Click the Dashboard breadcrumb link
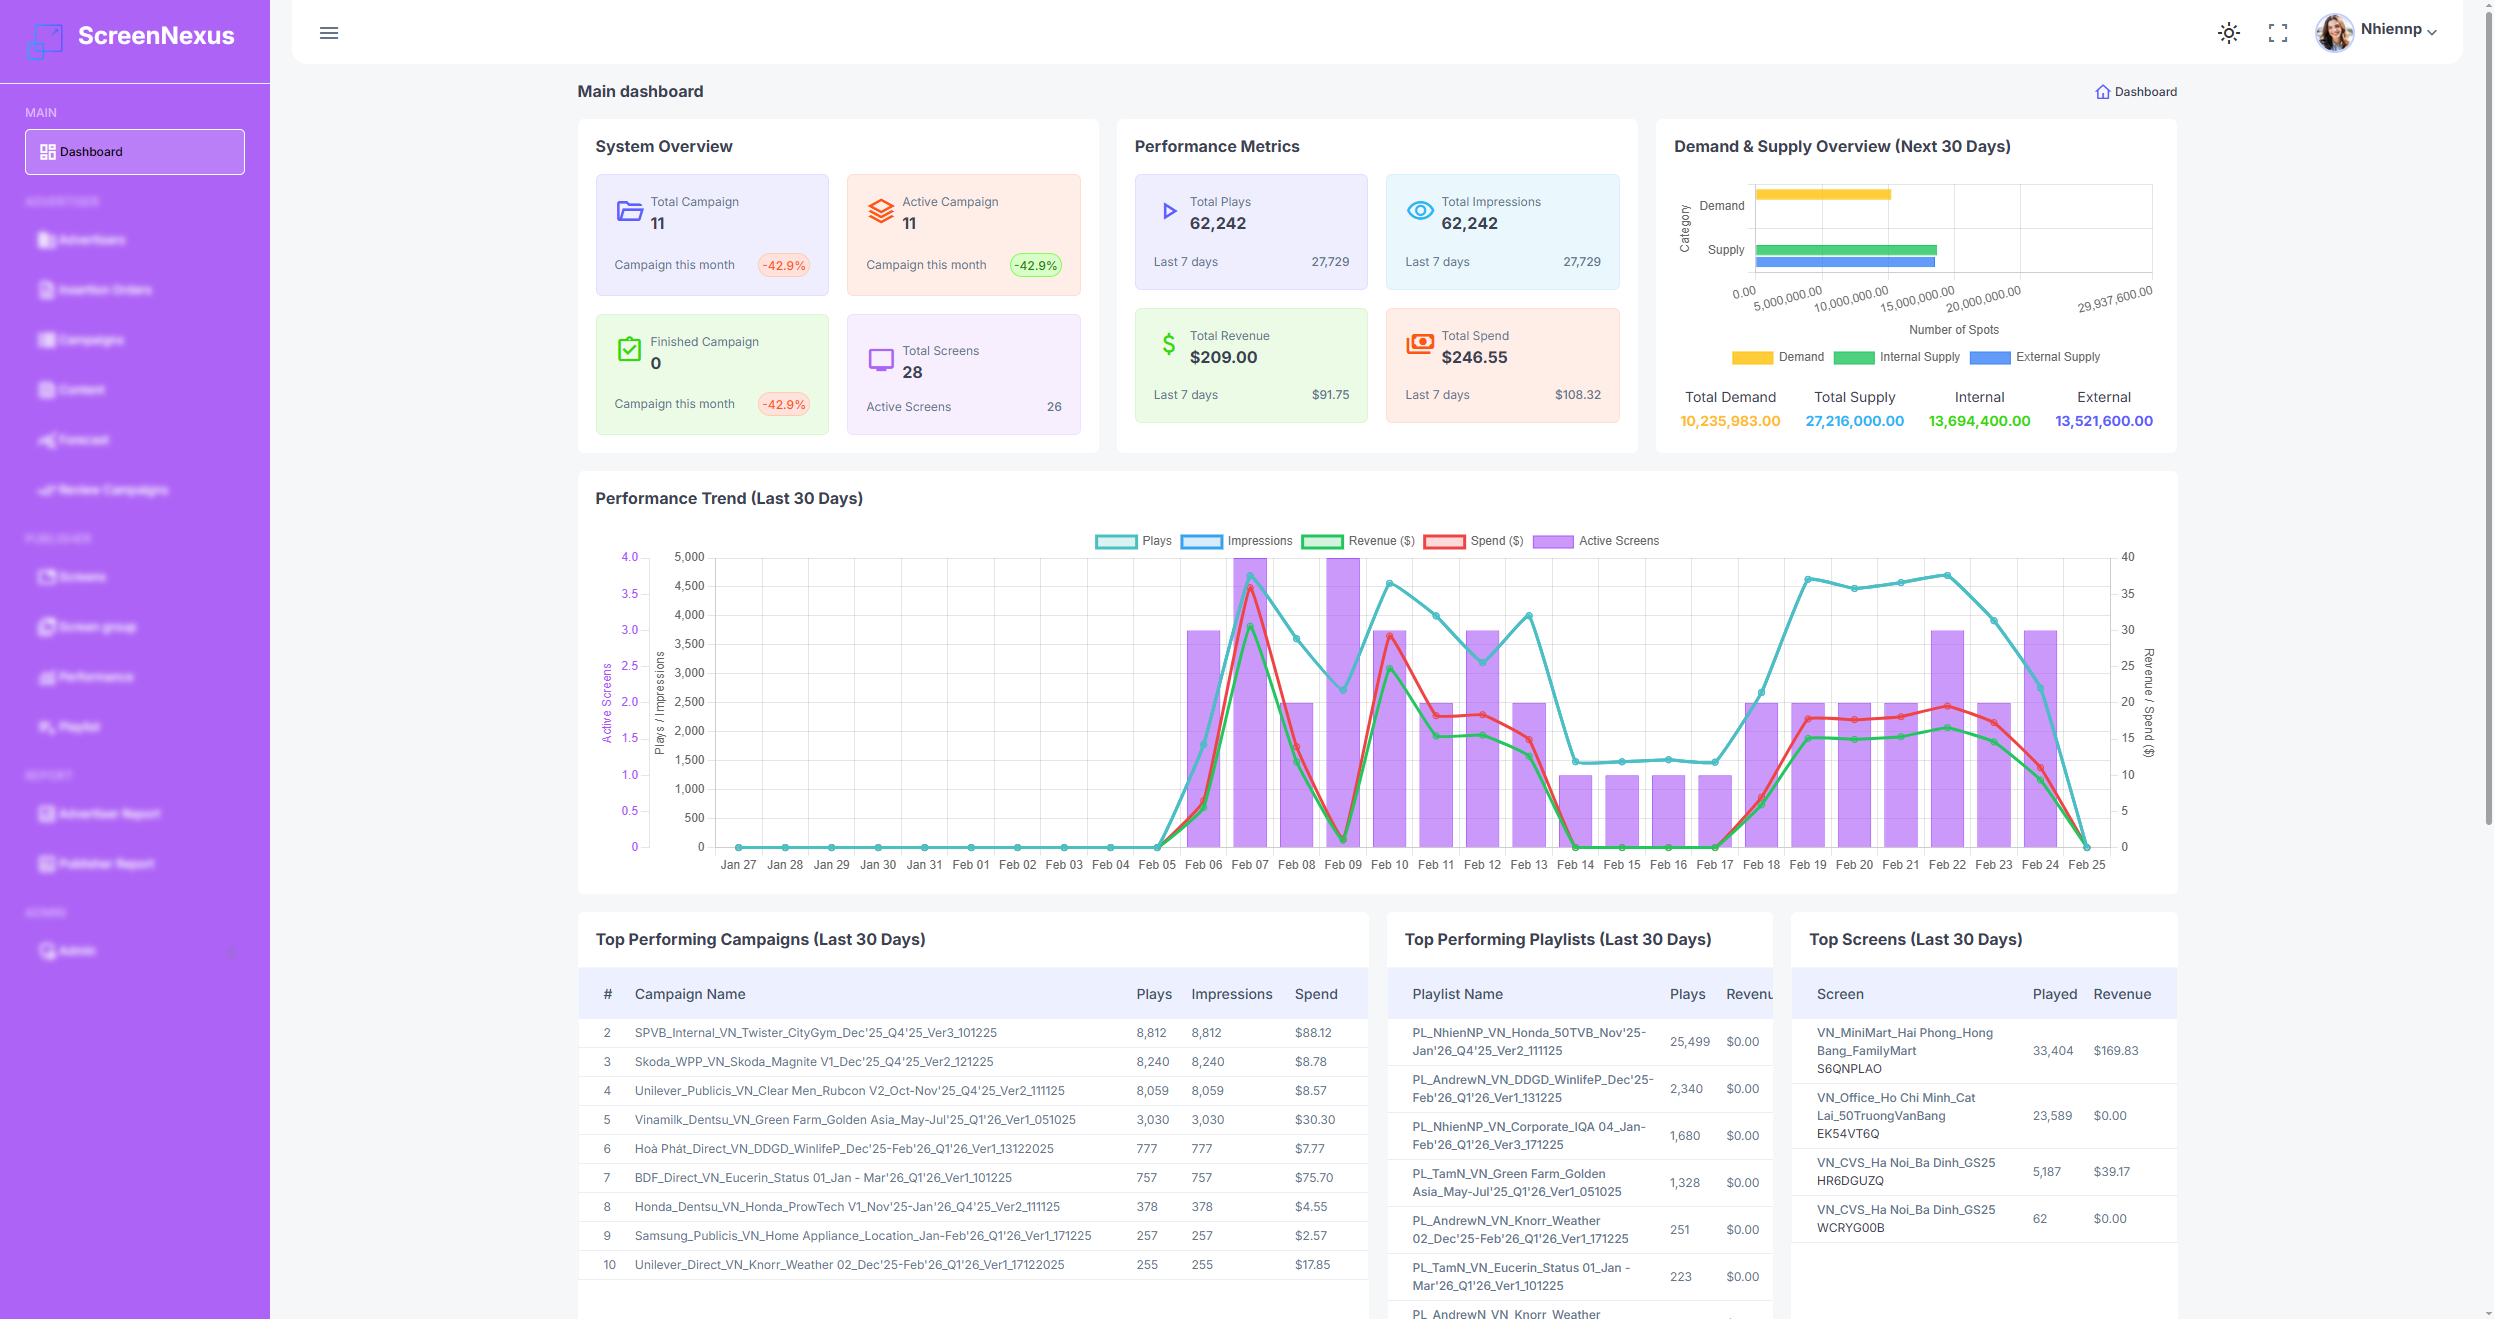 pos(2145,92)
